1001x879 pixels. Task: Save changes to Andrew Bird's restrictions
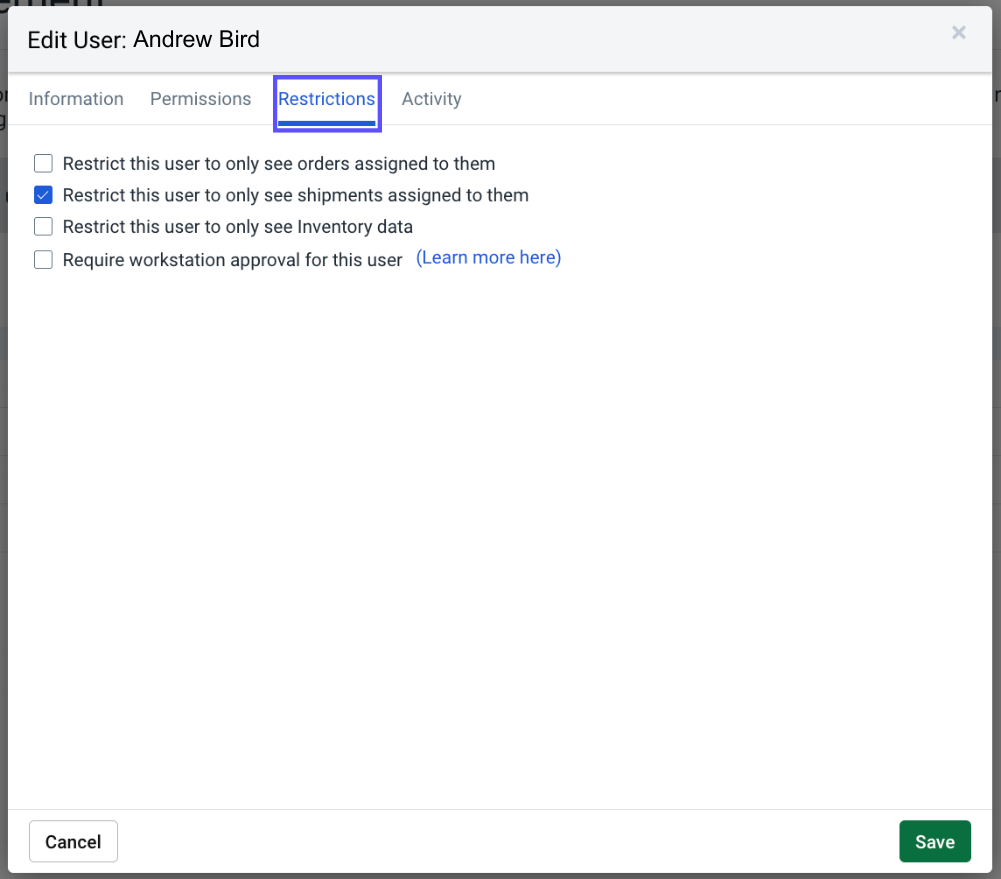pos(934,841)
